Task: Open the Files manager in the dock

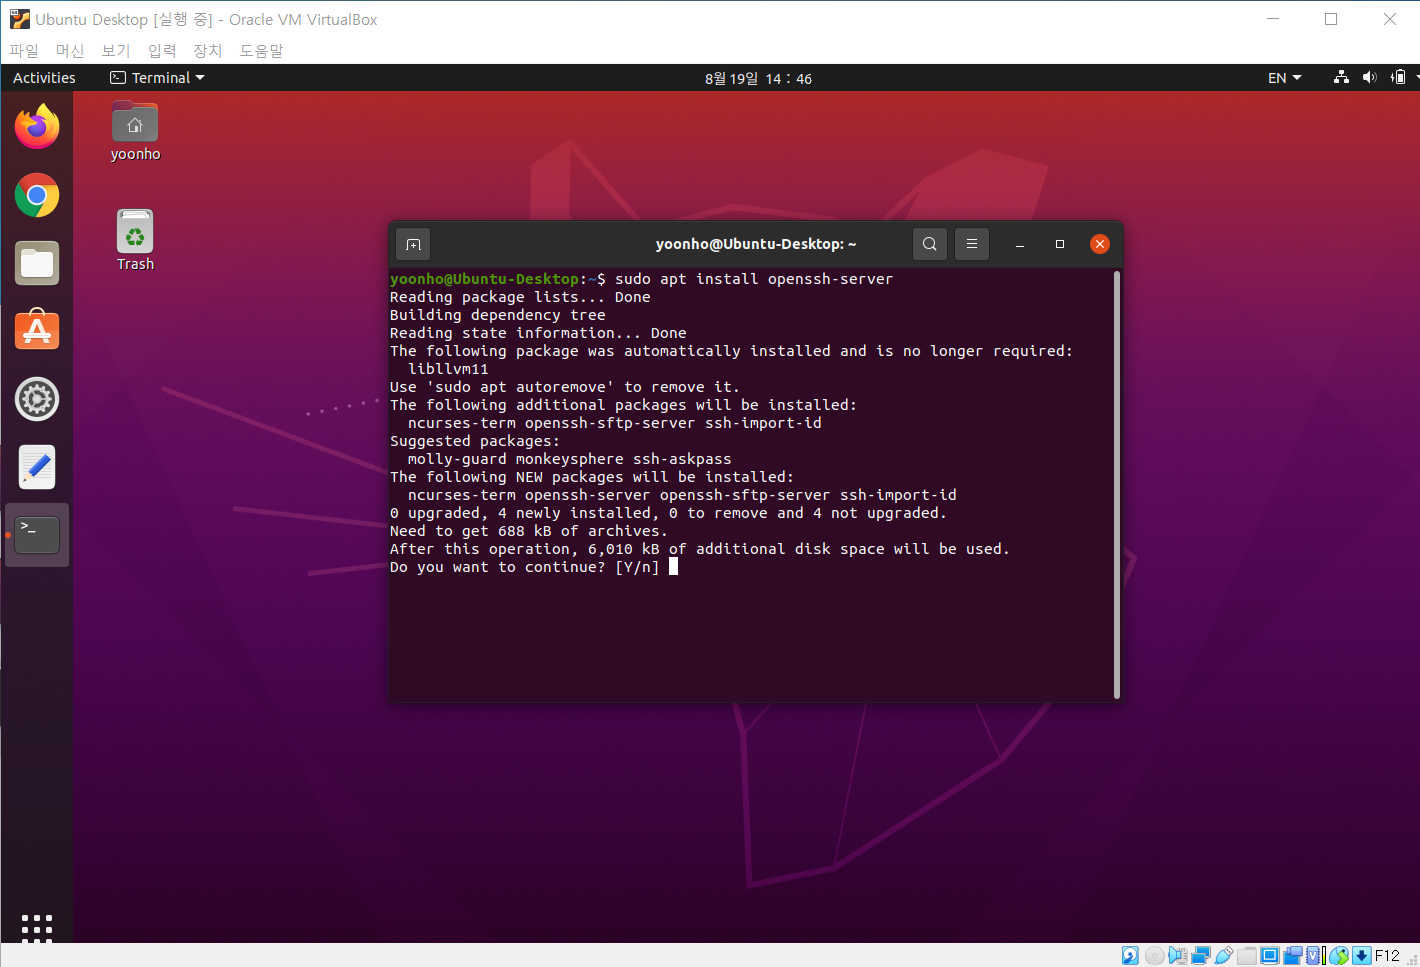Action: point(37,263)
